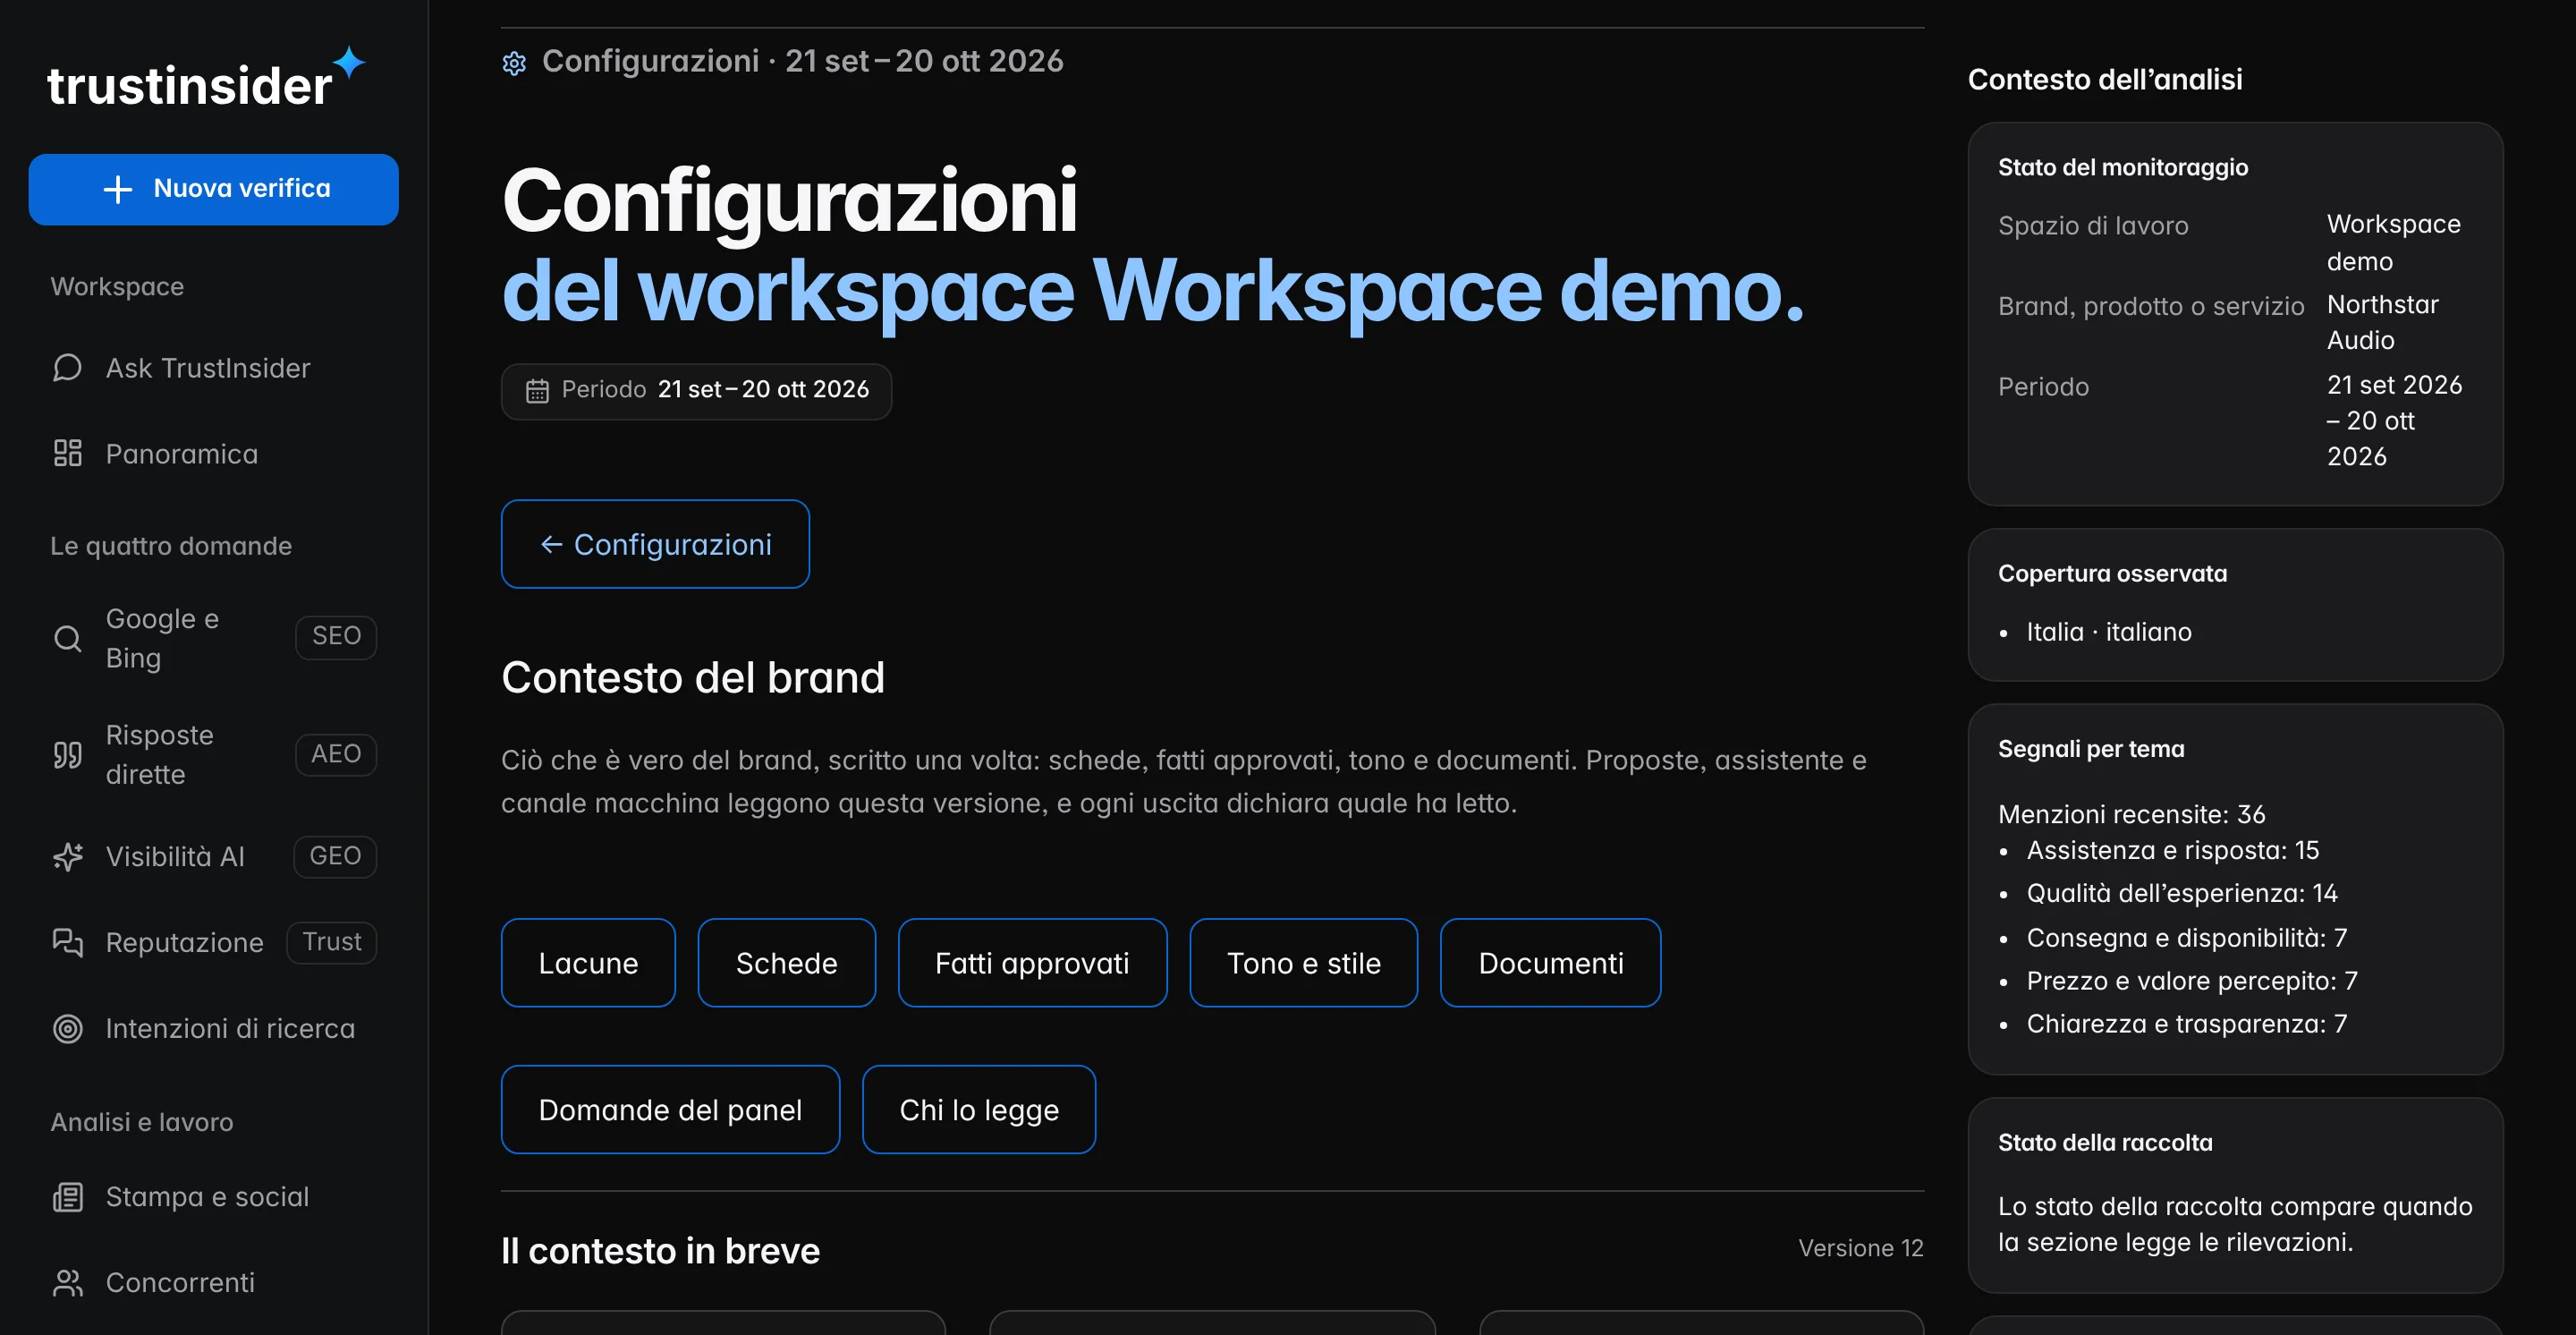Click the Visibilità AI sparkle icon
2576x1335 pixels.
67,857
